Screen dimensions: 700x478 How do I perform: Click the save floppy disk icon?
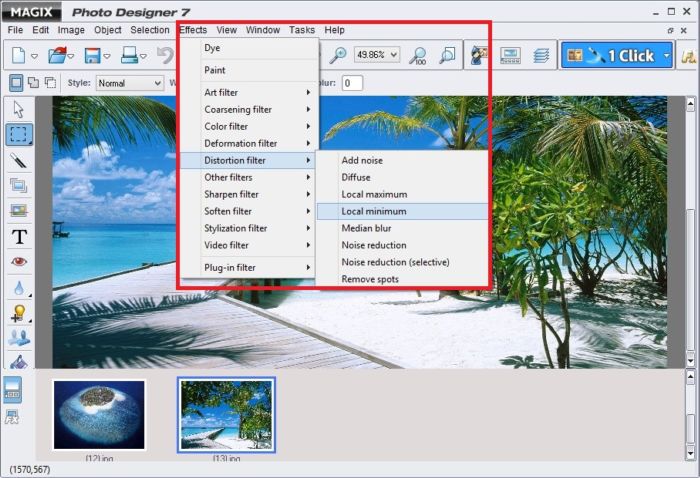pyautogui.click(x=92, y=55)
